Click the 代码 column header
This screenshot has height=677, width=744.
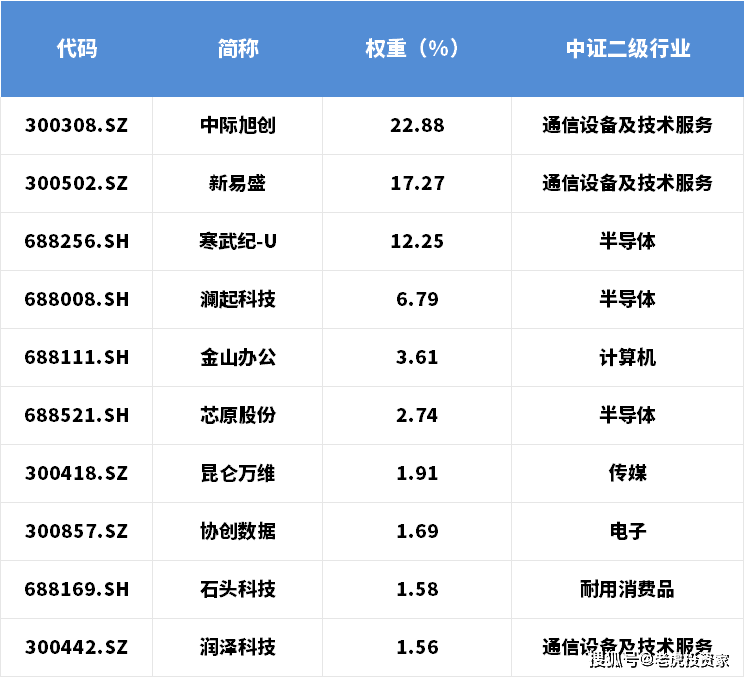coord(76,49)
